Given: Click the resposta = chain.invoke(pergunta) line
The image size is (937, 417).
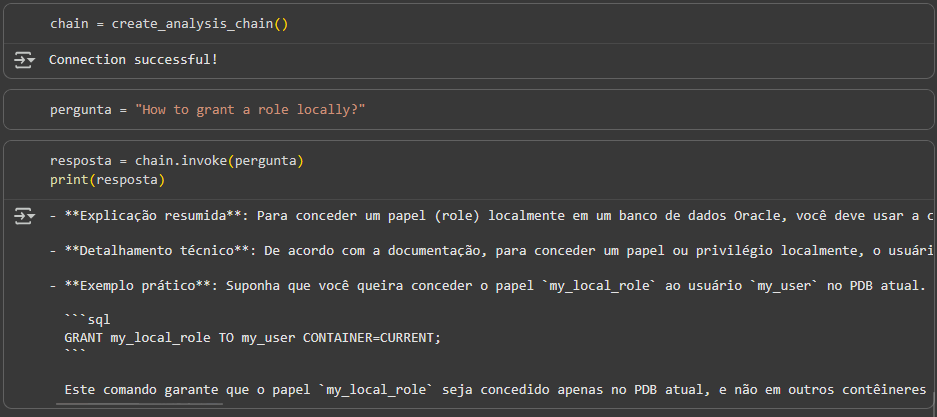Looking at the screenshot, I should coord(176,161).
